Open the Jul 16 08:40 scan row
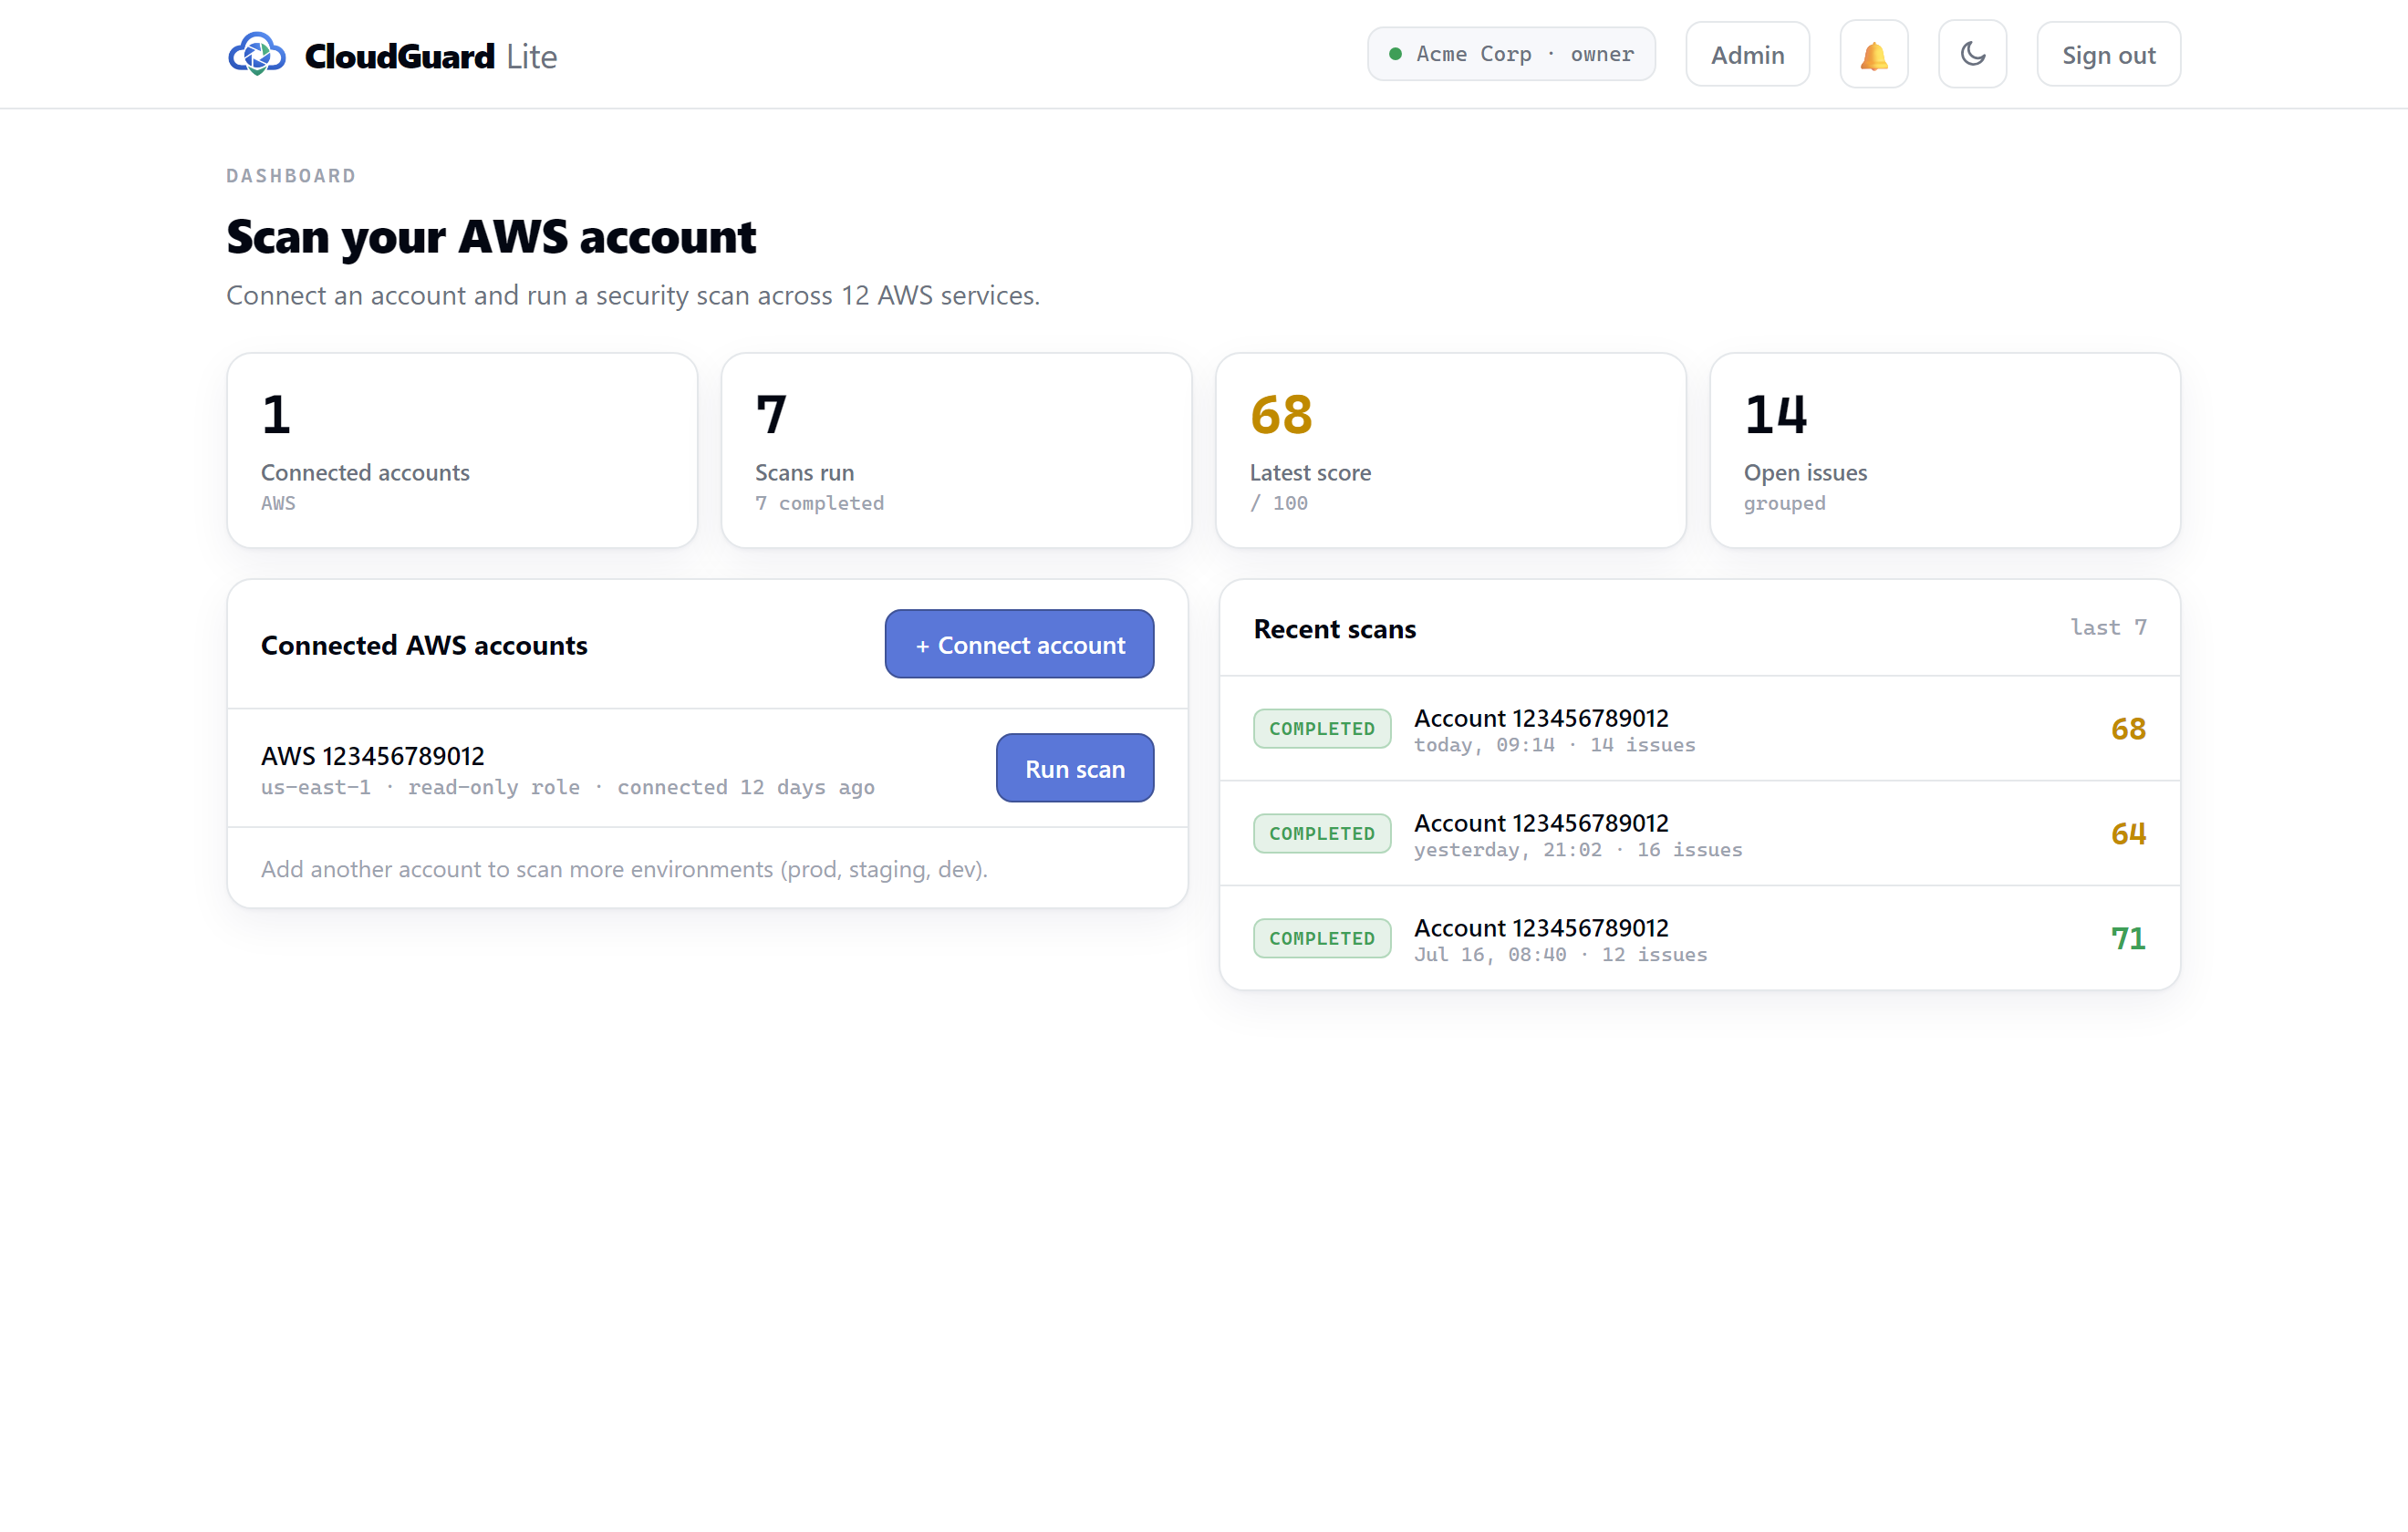The width and height of the screenshot is (2408, 1532). click(x=1700, y=938)
